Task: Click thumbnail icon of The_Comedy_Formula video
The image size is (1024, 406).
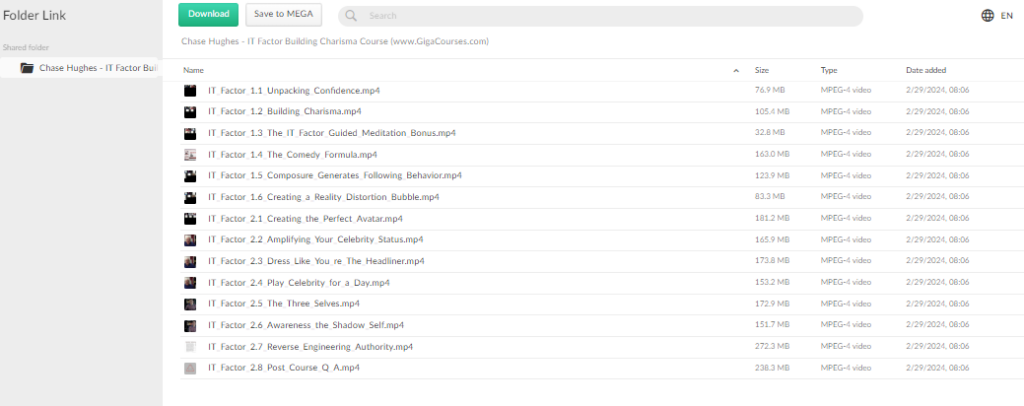Action: (x=190, y=155)
